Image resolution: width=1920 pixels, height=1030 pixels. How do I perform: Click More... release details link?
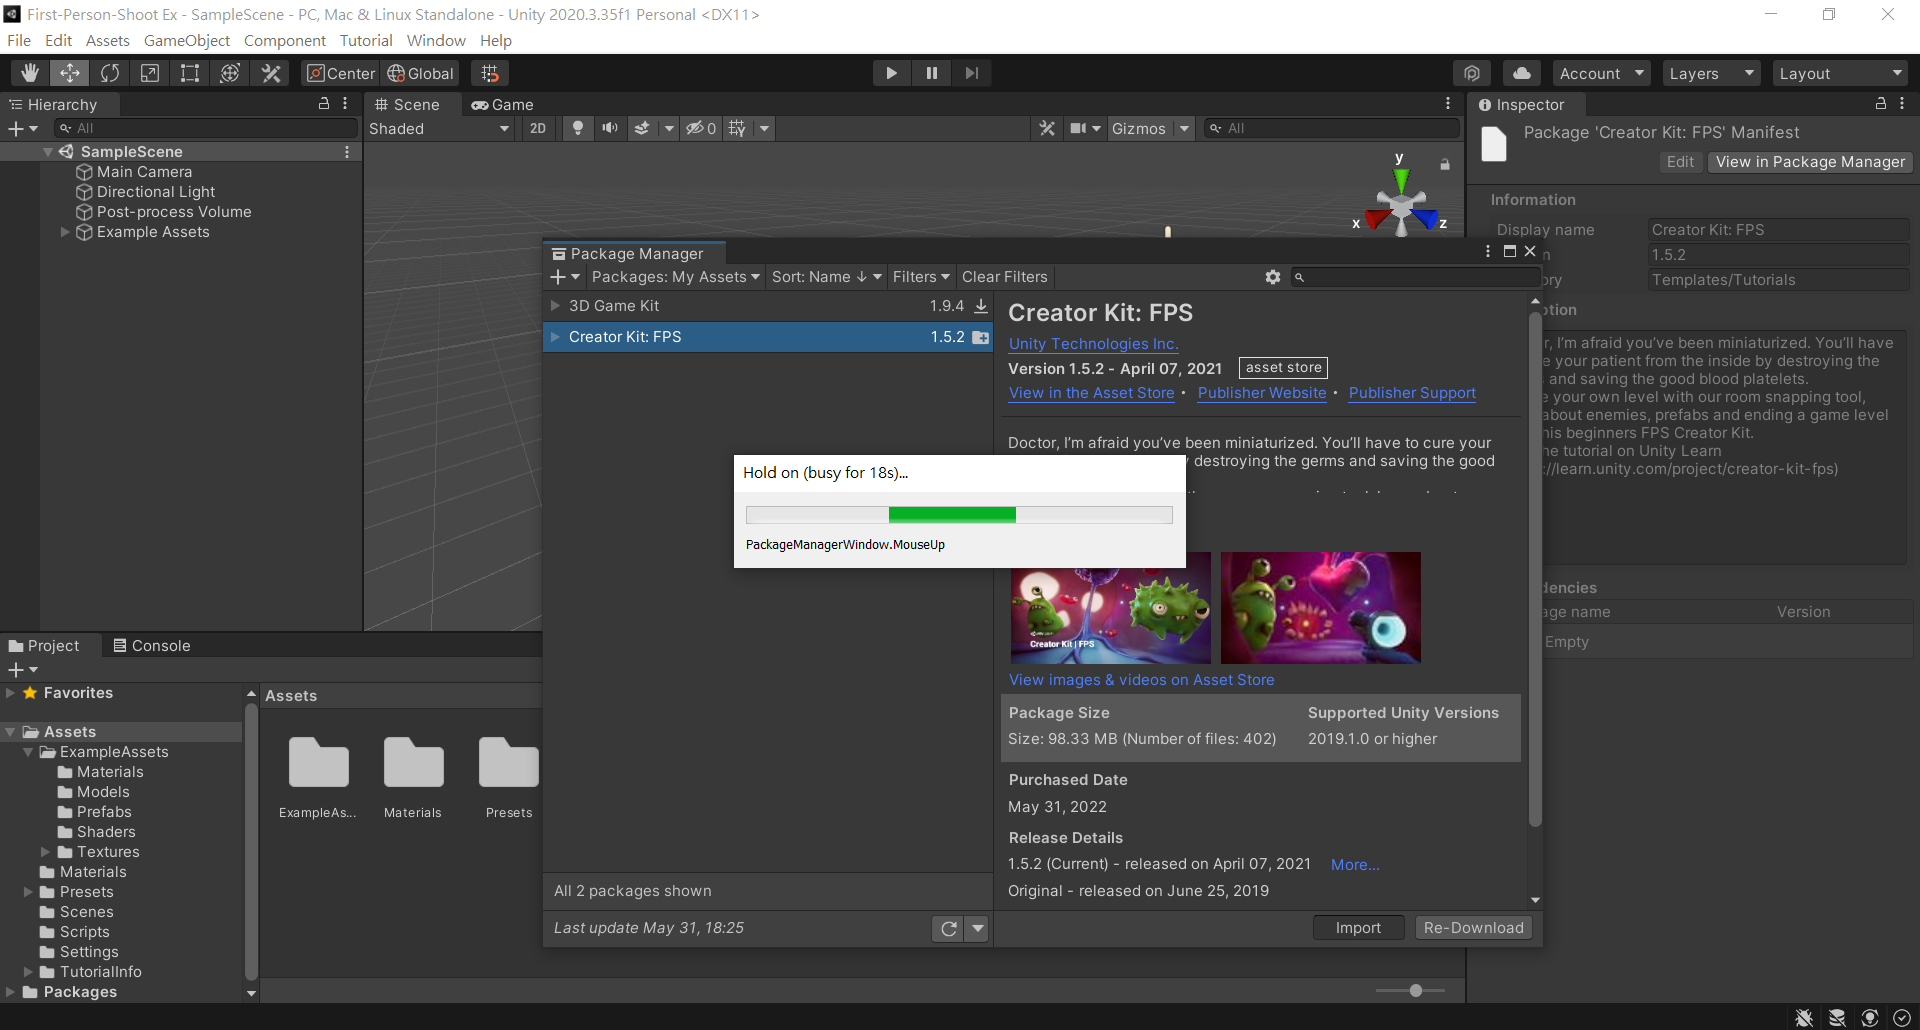coord(1355,865)
